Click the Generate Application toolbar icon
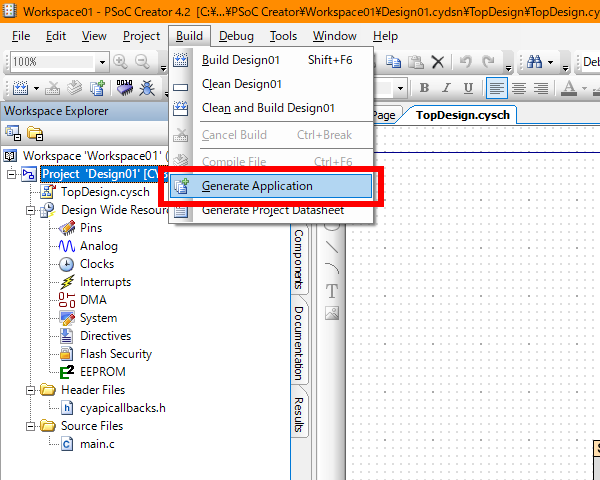Viewport: 600px width, 480px height. pyautogui.click(x=97, y=88)
